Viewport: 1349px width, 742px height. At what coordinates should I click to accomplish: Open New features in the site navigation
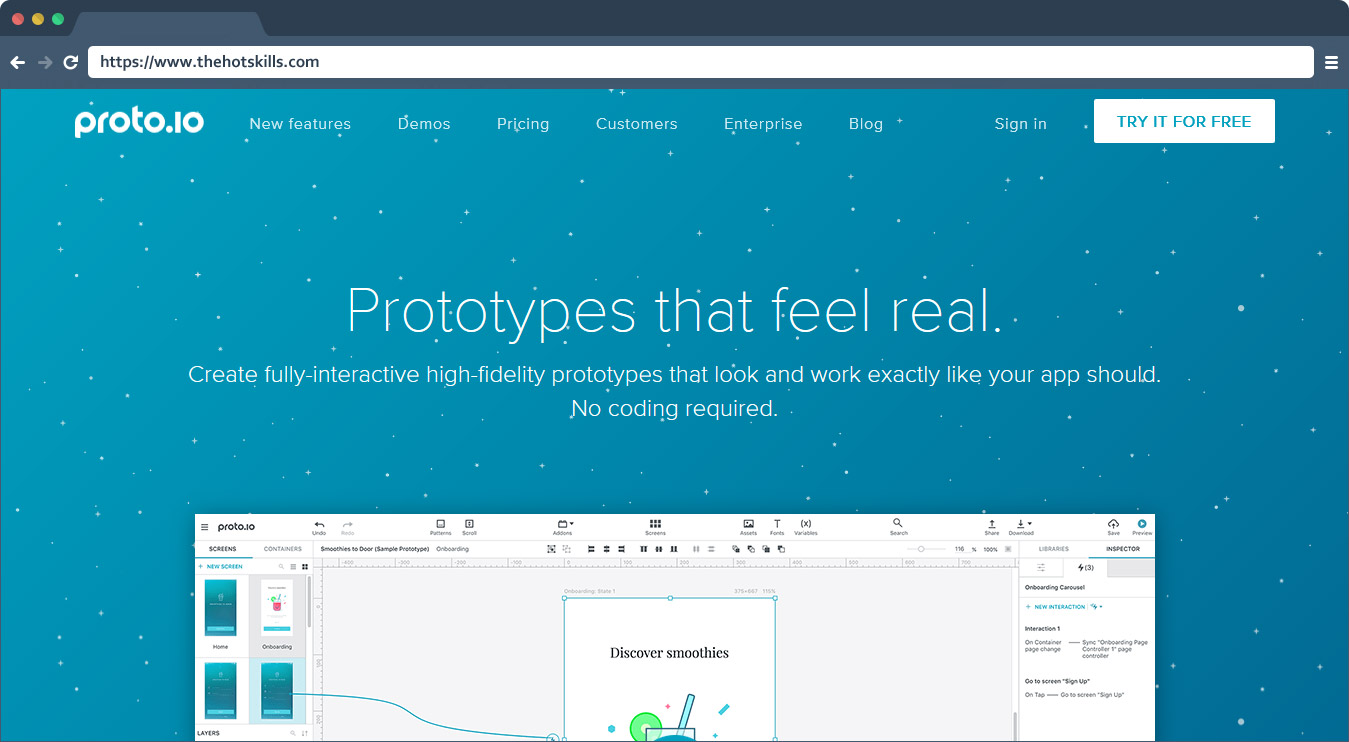click(x=300, y=124)
